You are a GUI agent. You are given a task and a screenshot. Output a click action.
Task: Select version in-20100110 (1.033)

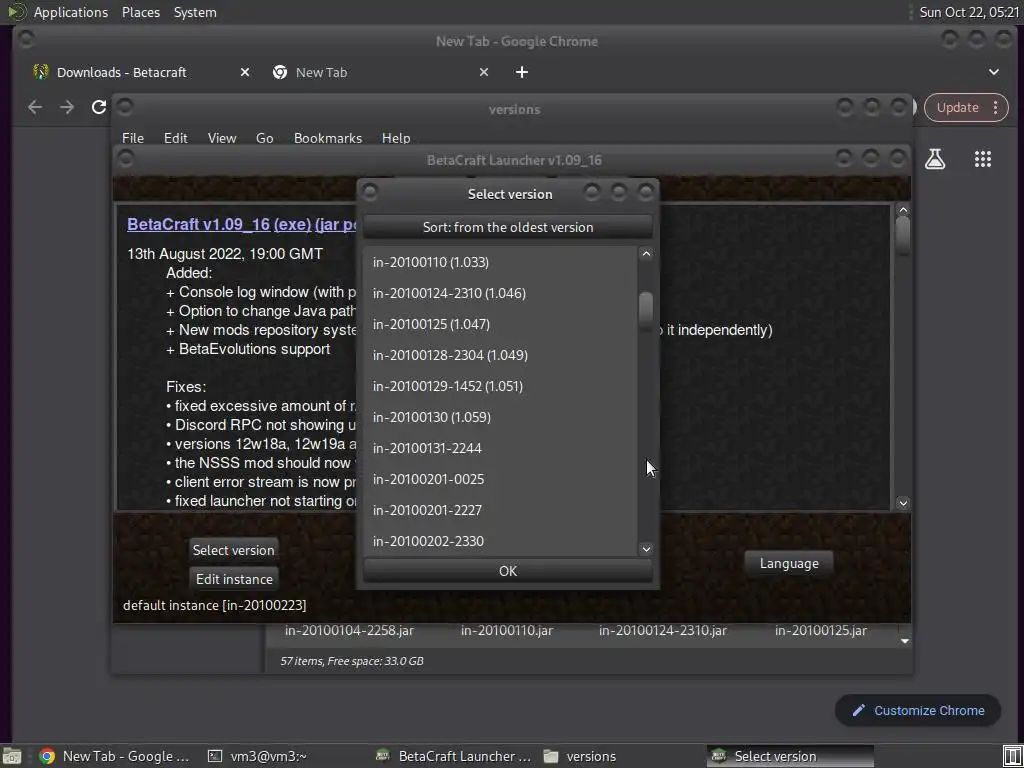click(x=500, y=262)
